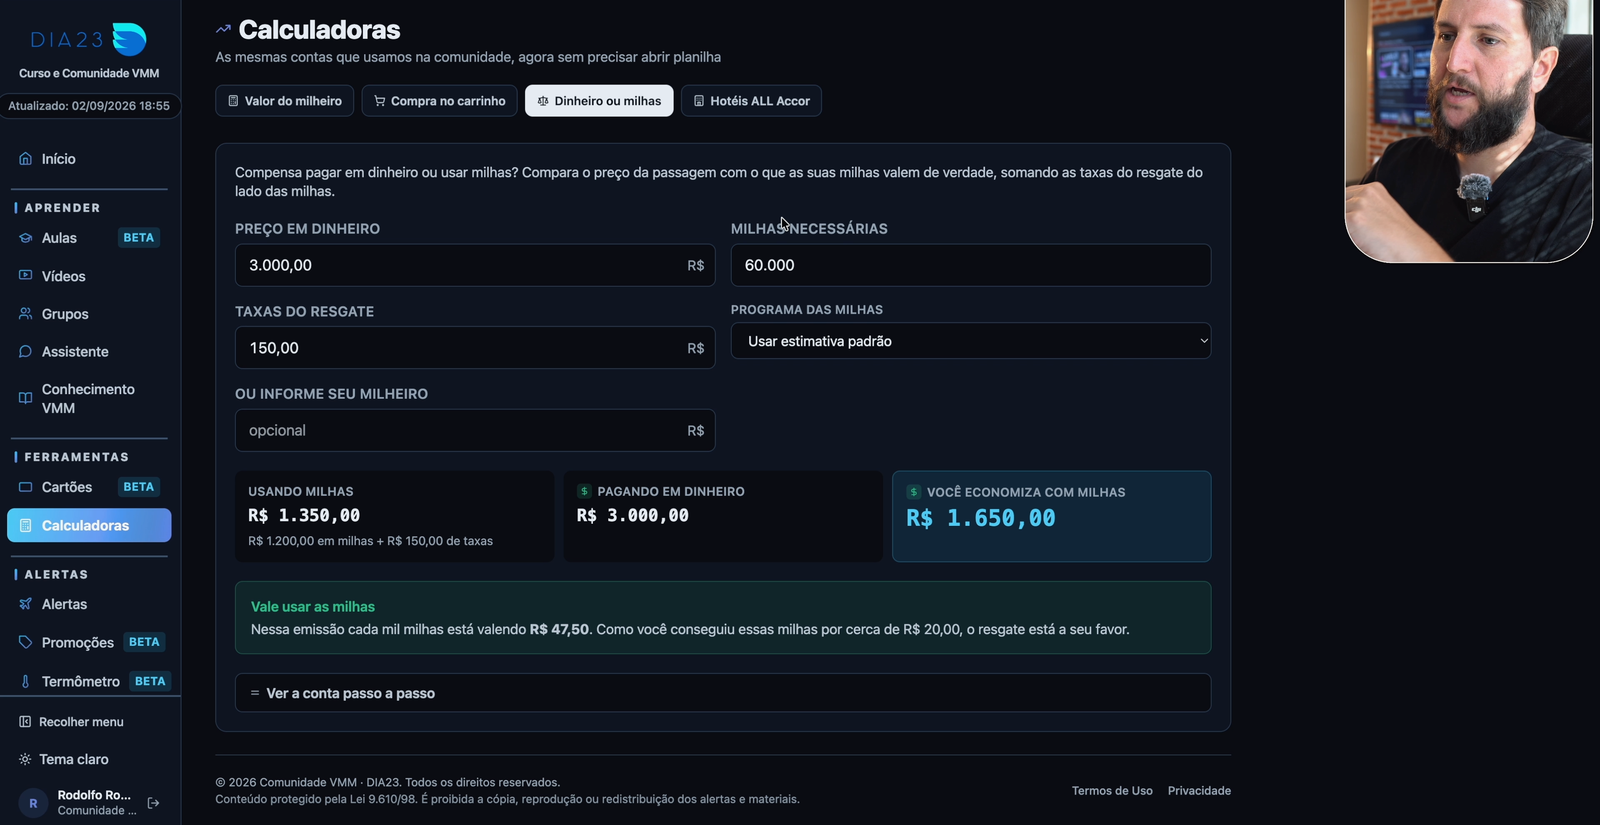Viewport: 1600px width, 825px height.
Task: Click the 'Vale usar as milhas' heading
Action: pos(313,607)
